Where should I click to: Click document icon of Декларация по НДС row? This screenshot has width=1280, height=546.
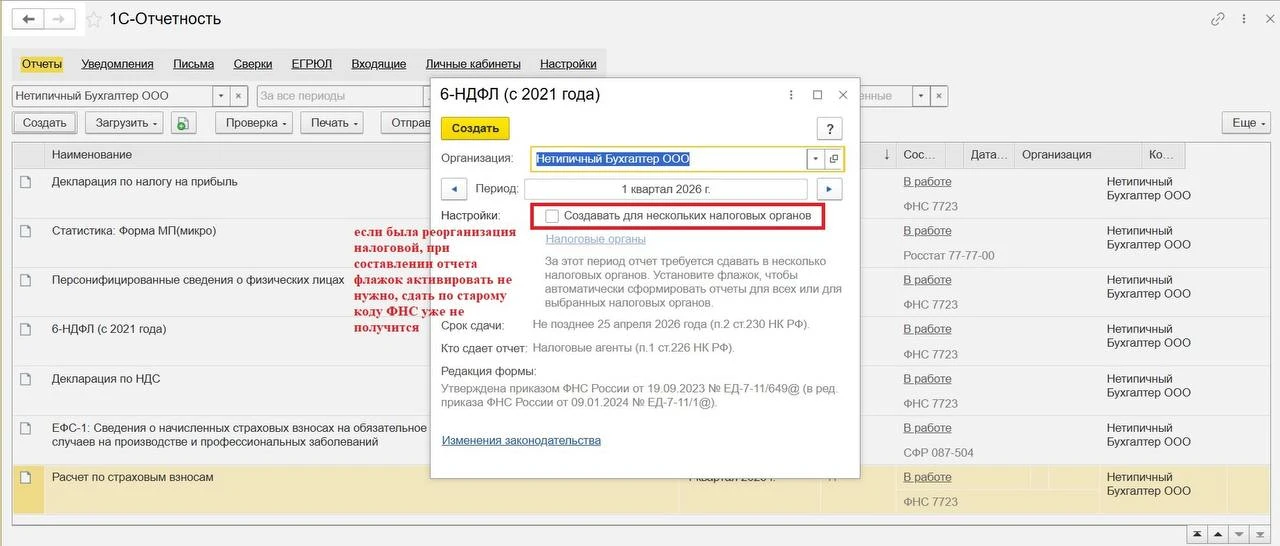click(x=25, y=380)
